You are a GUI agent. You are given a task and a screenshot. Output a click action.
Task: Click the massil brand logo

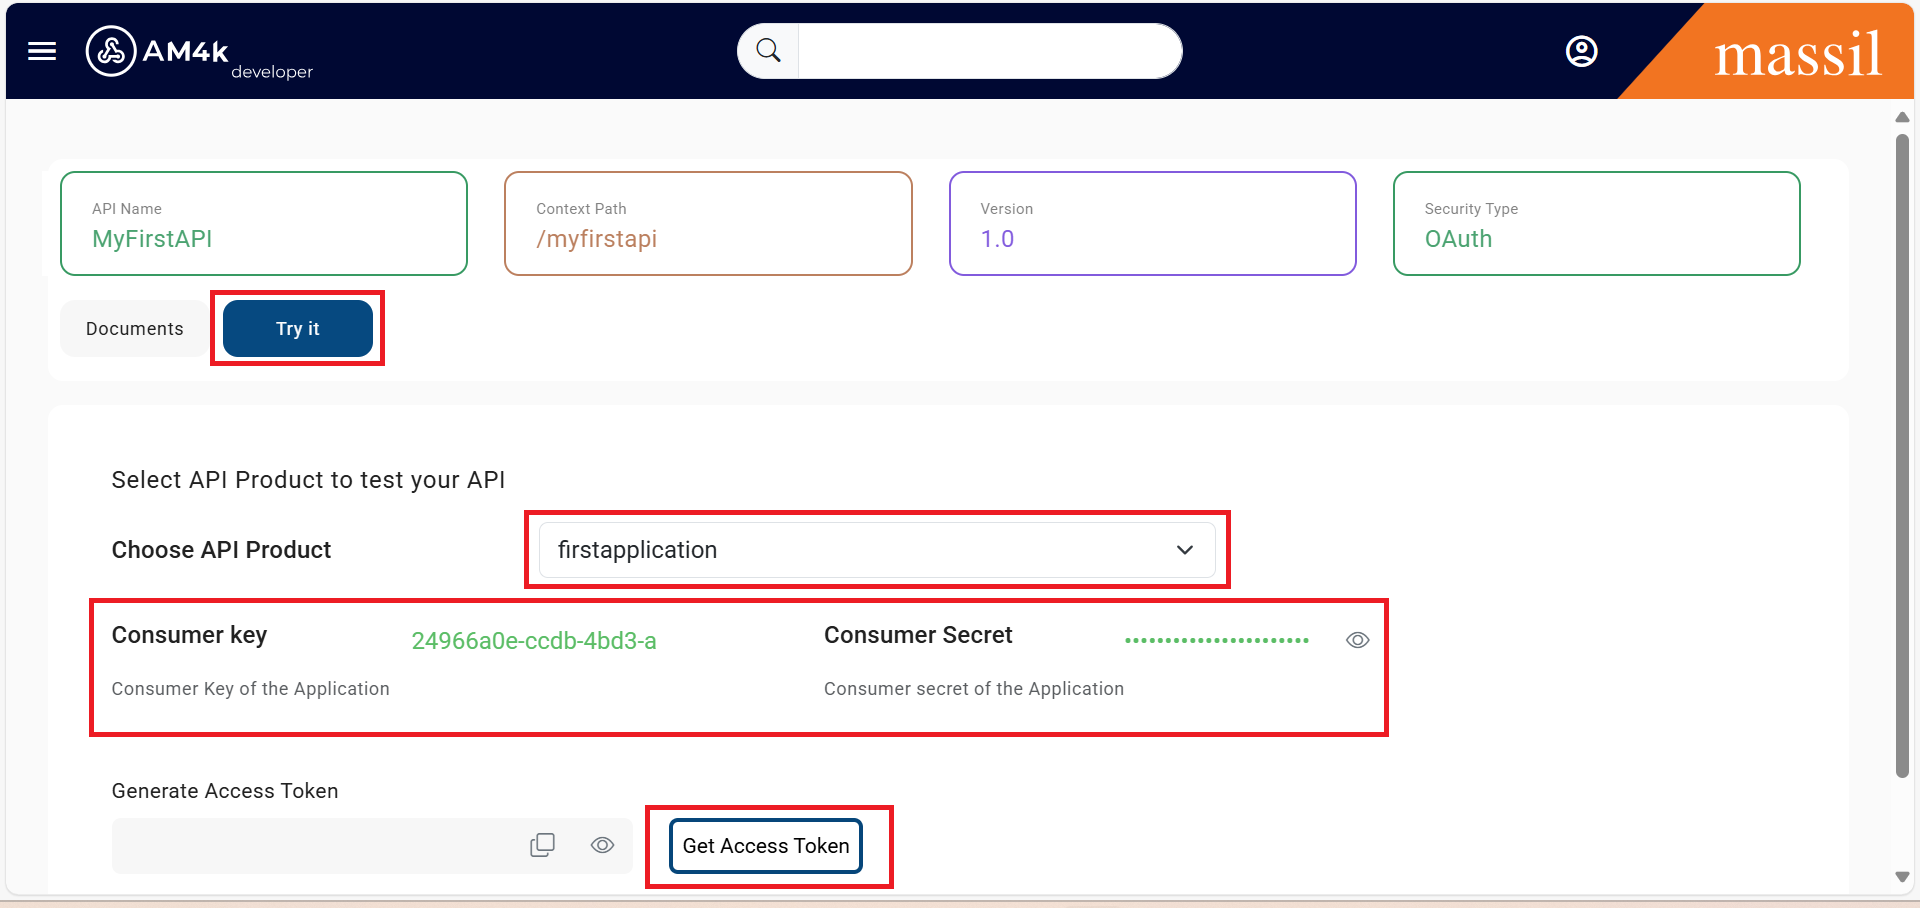tap(1797, 54)
